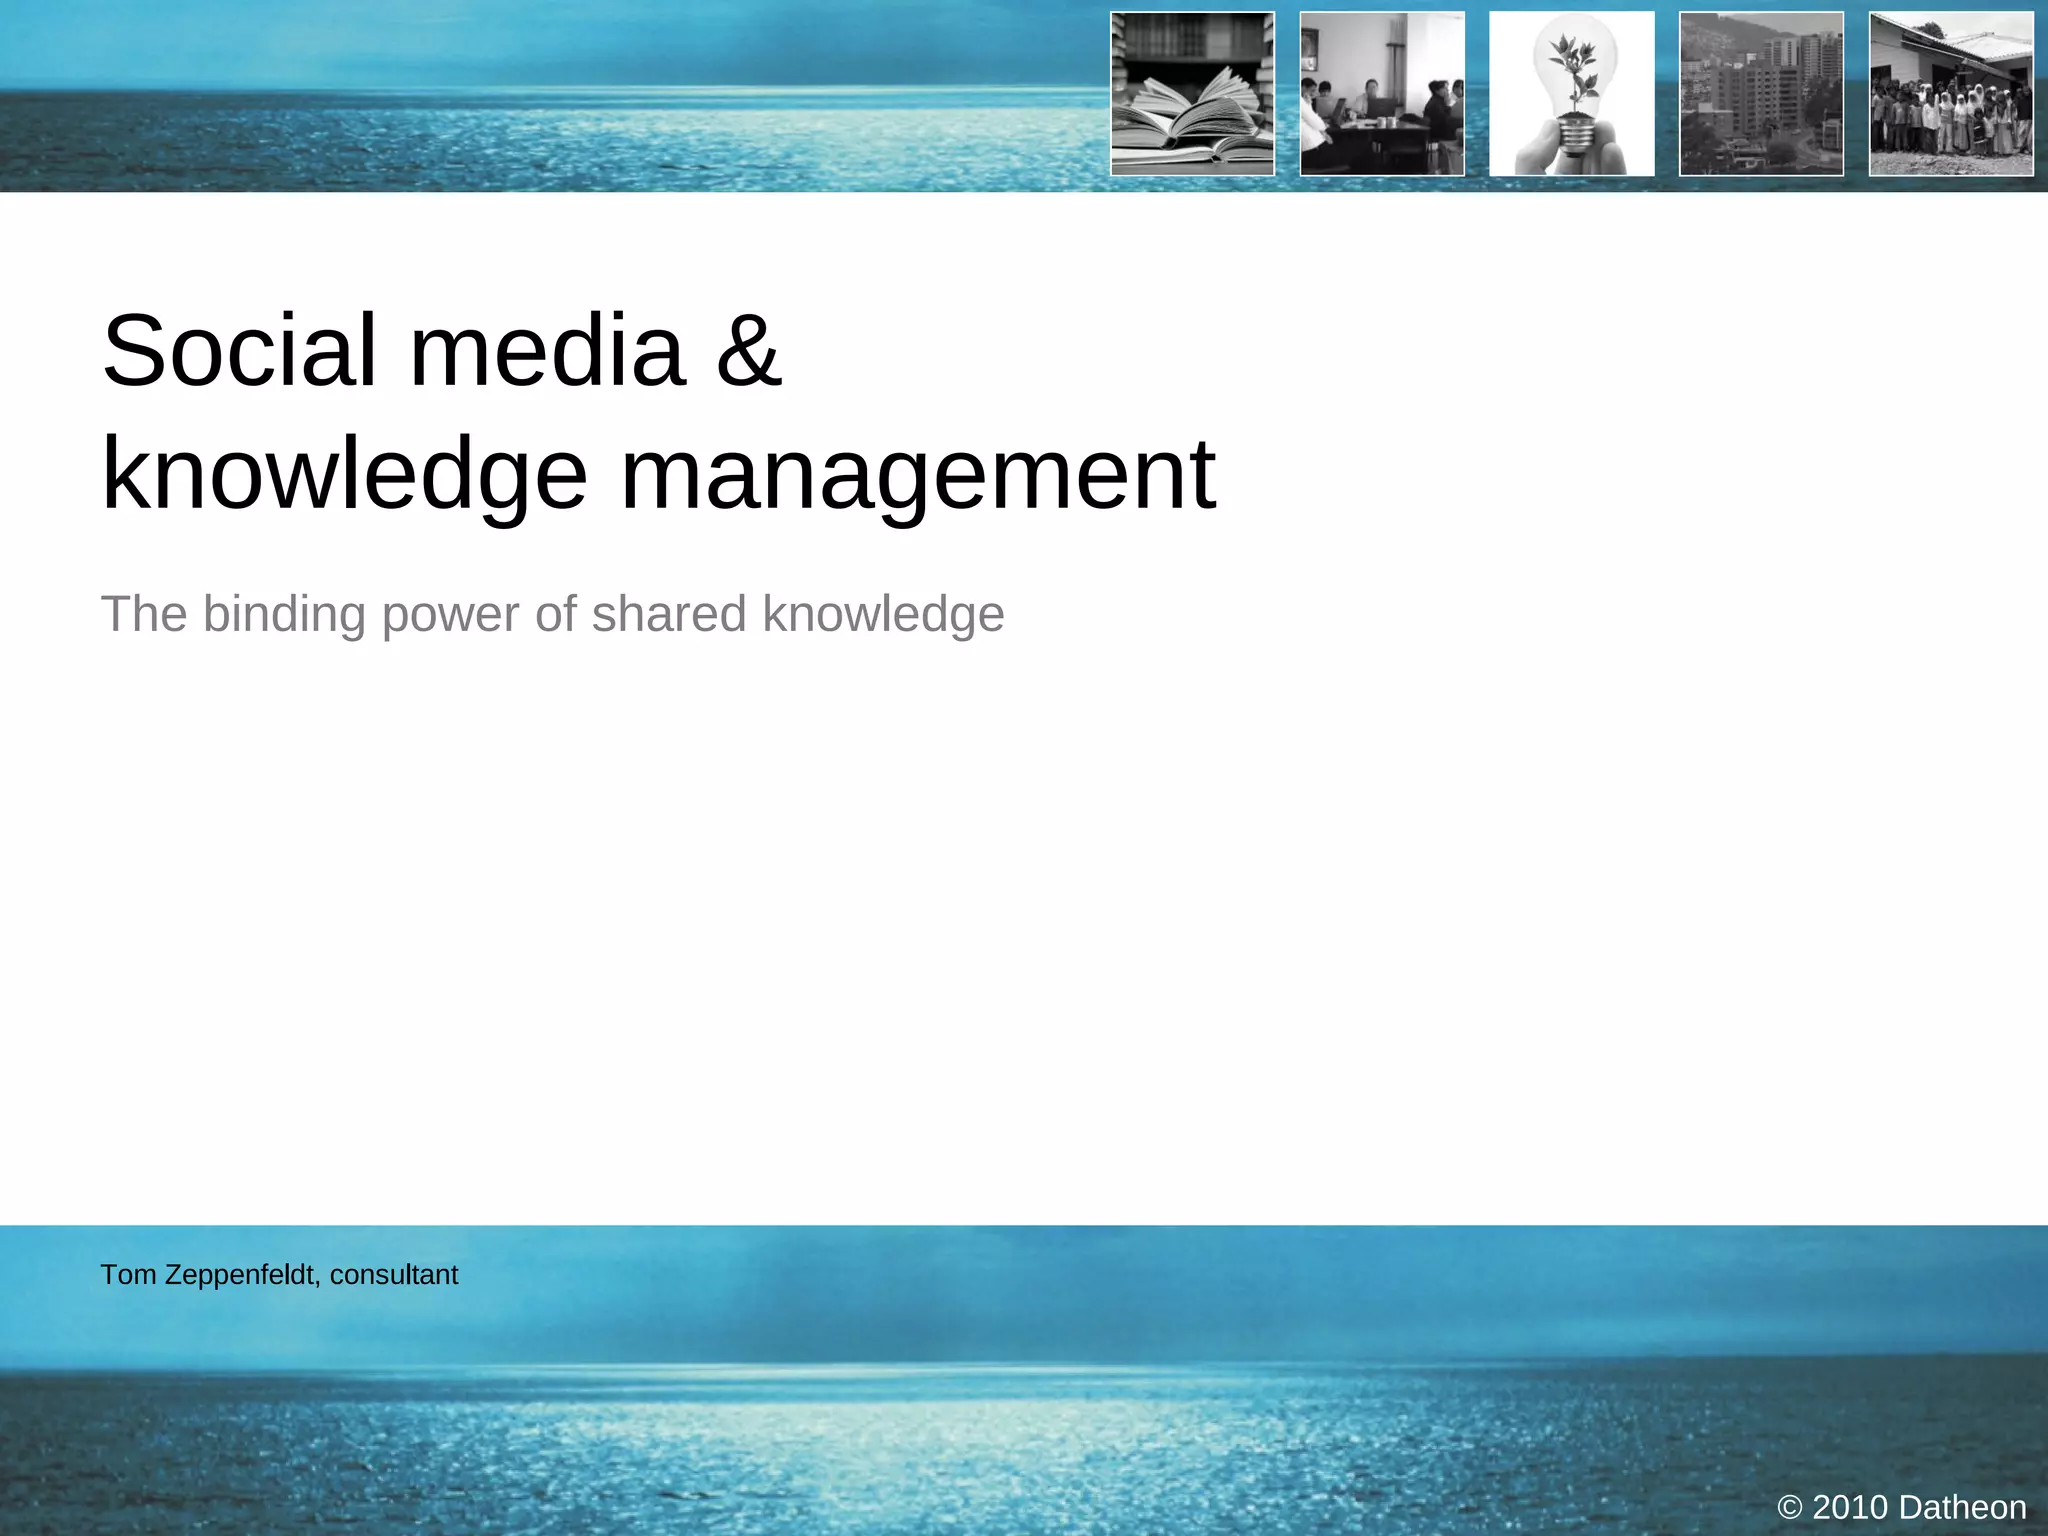
Task: Click the copyright symbol in bottom corner
Action: 1790,1507
